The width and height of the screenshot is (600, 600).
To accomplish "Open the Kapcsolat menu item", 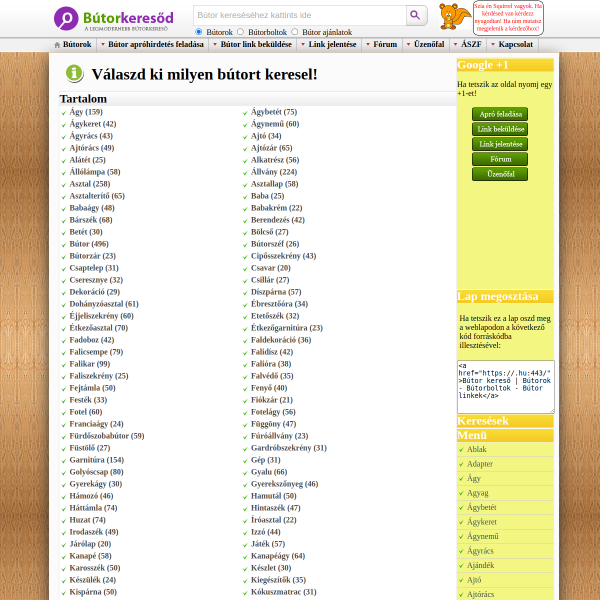I will pyautogui.click(x=515, y=44).
